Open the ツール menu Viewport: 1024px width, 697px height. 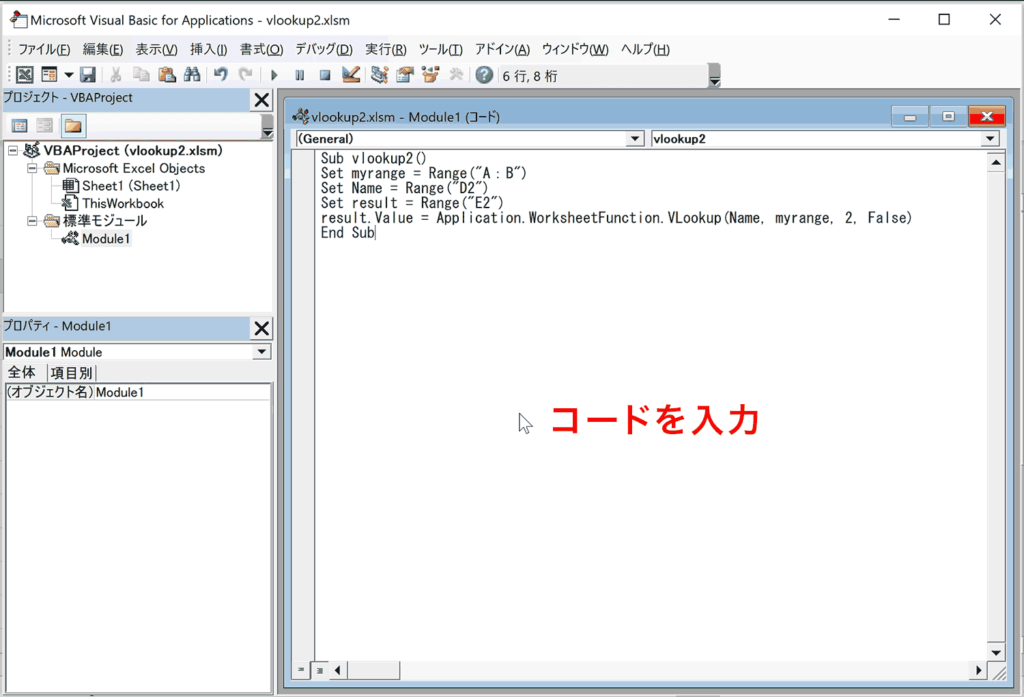440,50
